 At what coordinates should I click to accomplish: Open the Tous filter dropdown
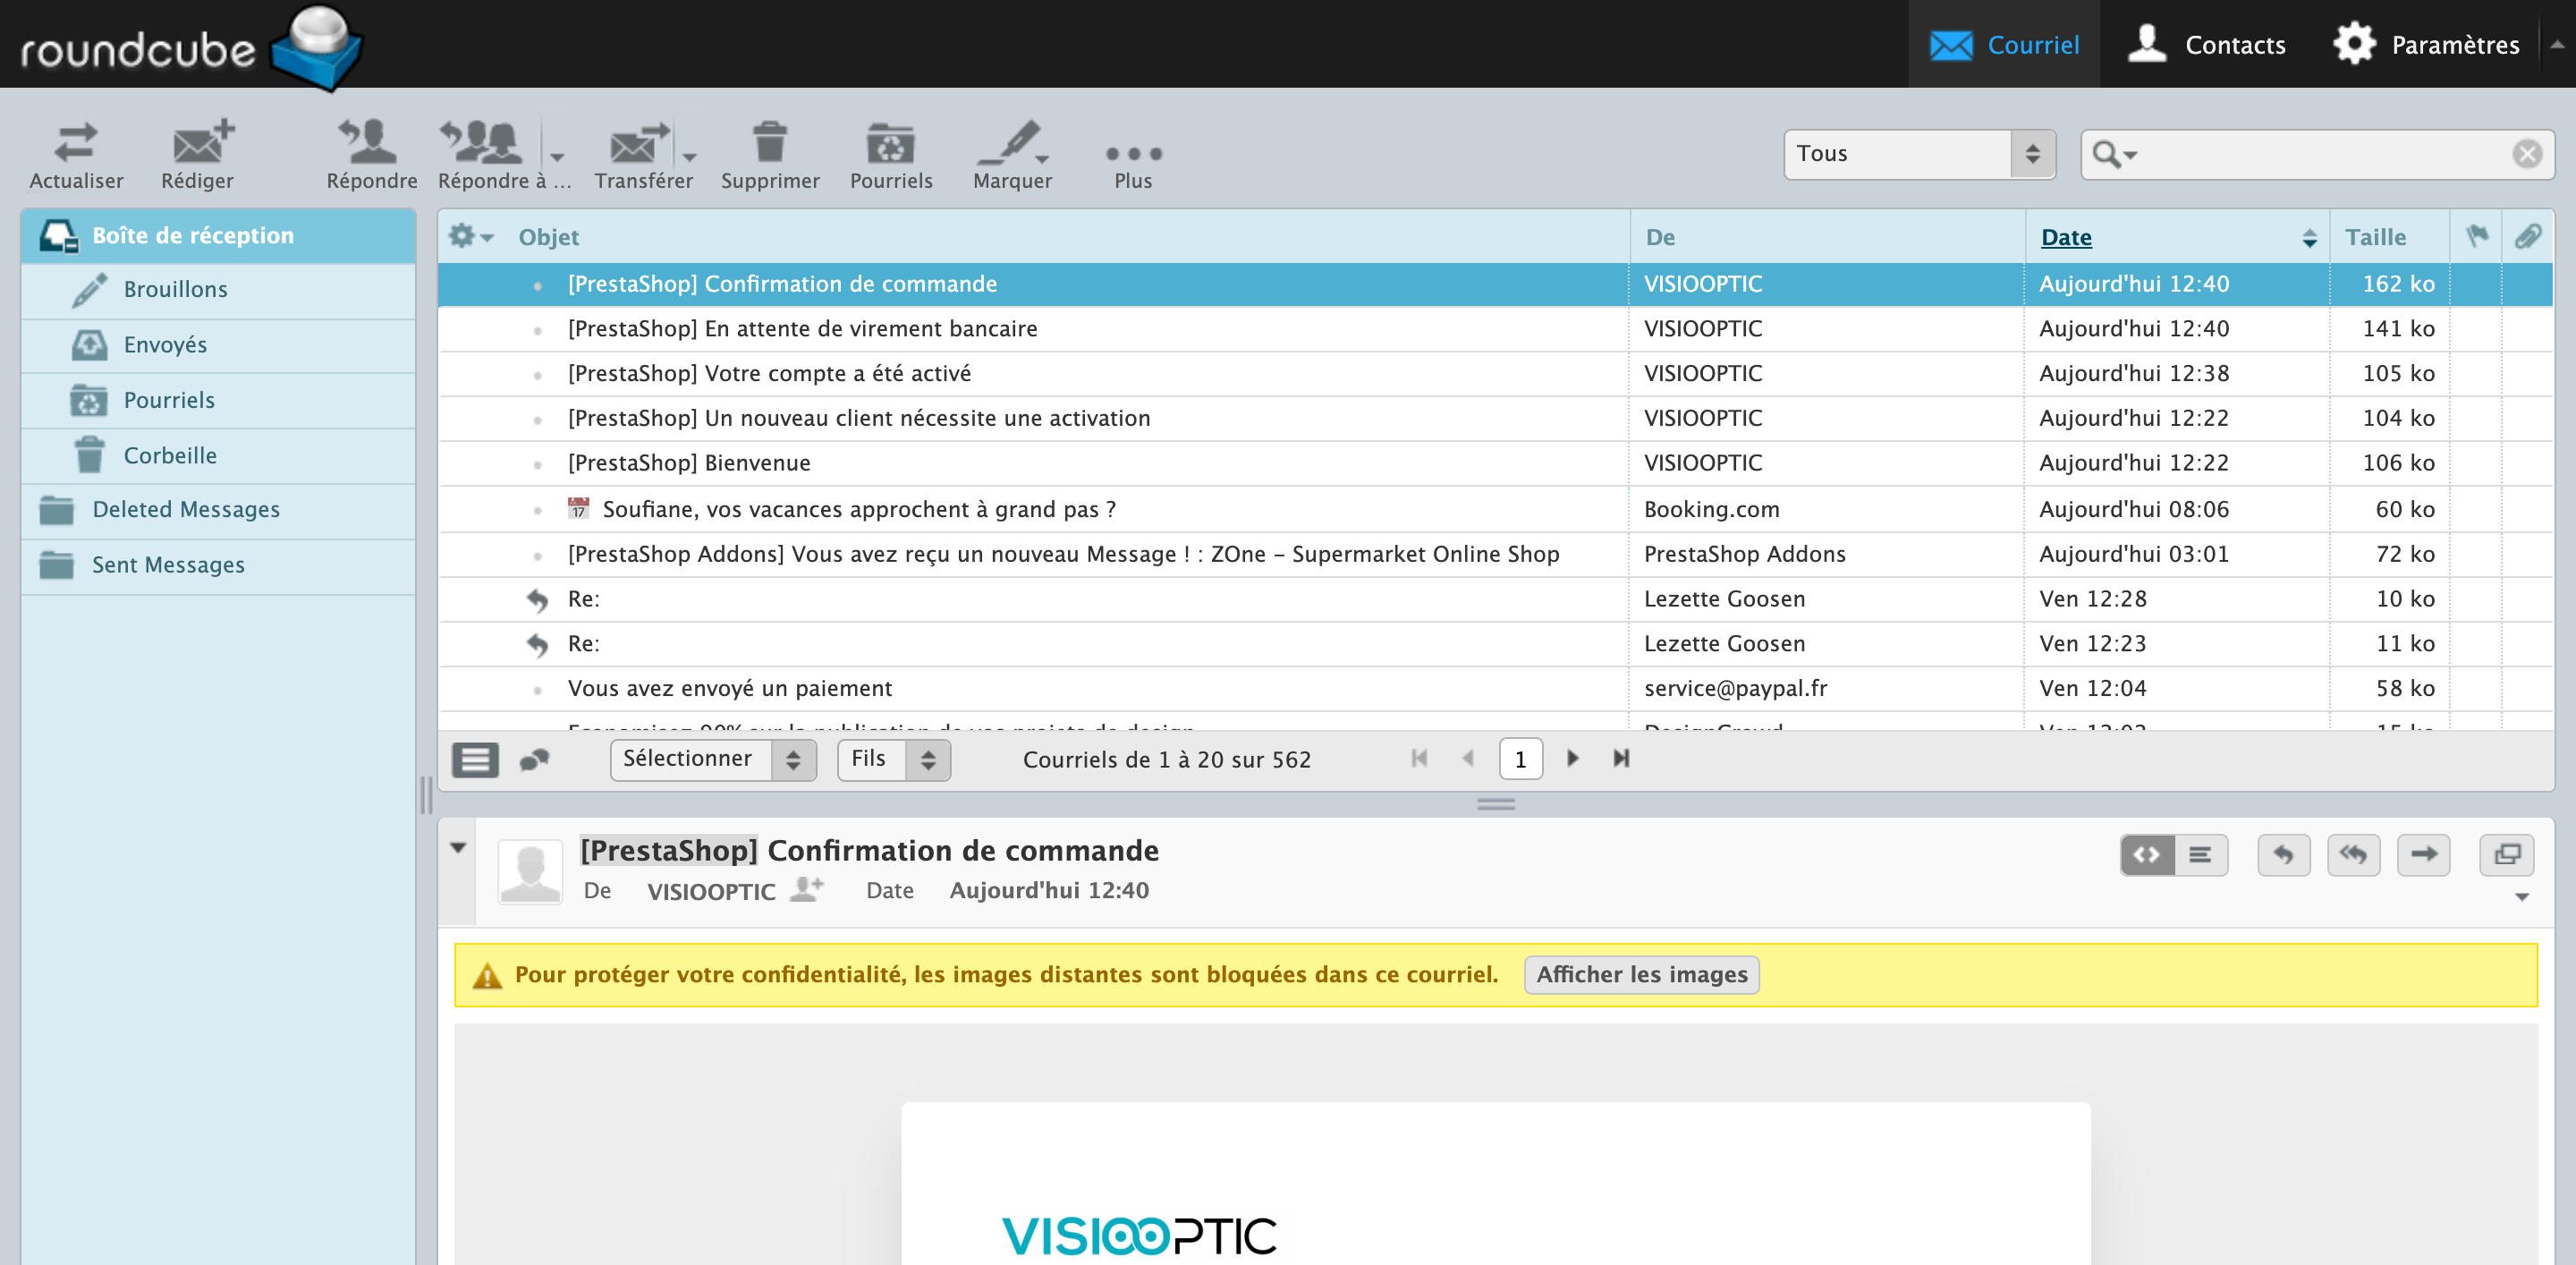click(x=1918, y=154)
